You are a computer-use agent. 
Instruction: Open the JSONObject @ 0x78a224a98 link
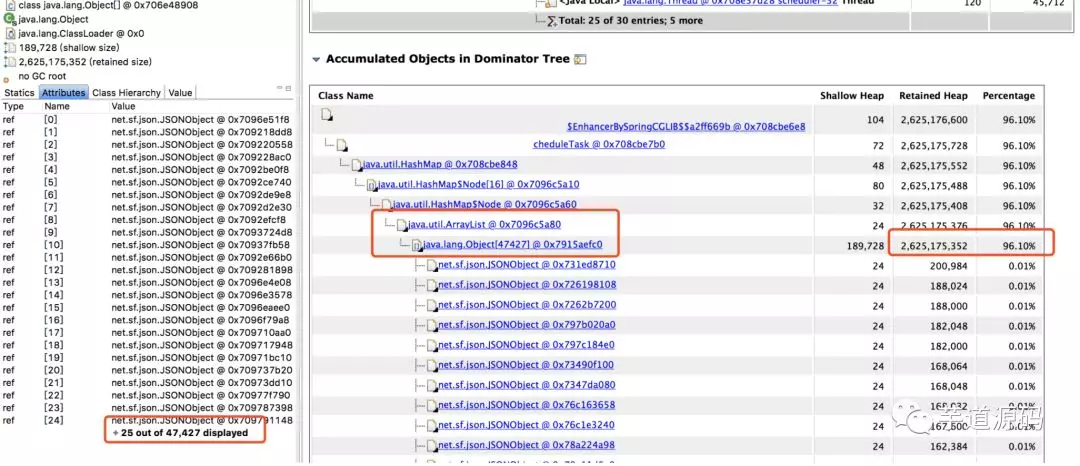point(527,445)
